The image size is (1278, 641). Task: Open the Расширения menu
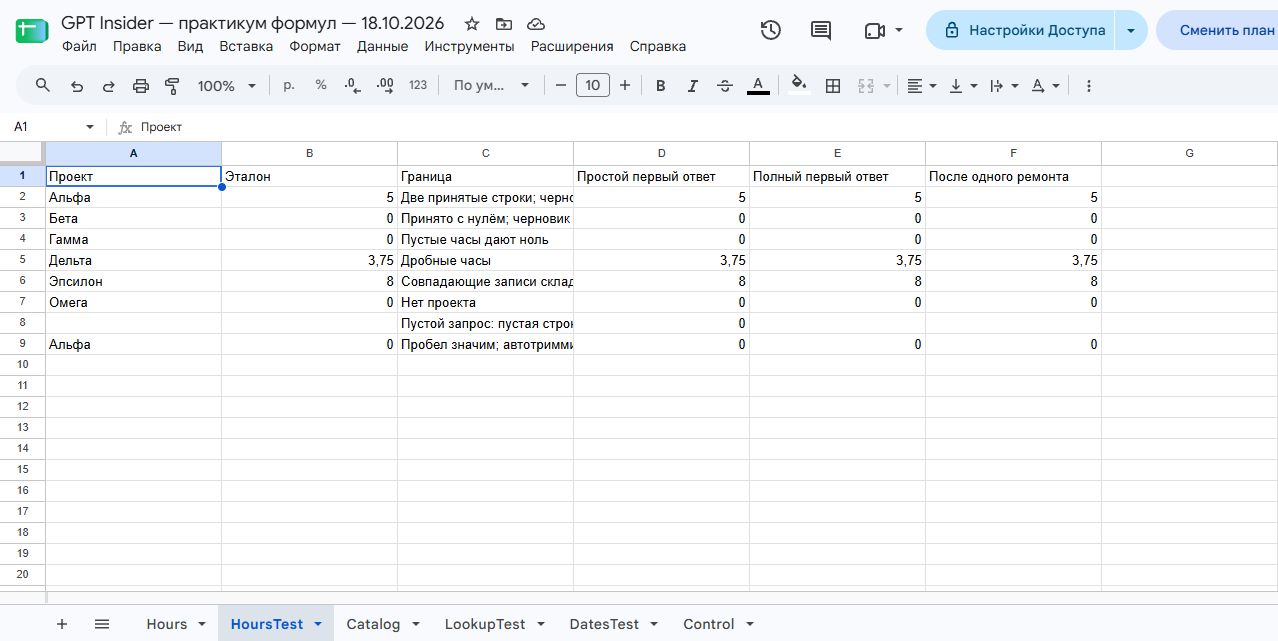pos(572,46)
